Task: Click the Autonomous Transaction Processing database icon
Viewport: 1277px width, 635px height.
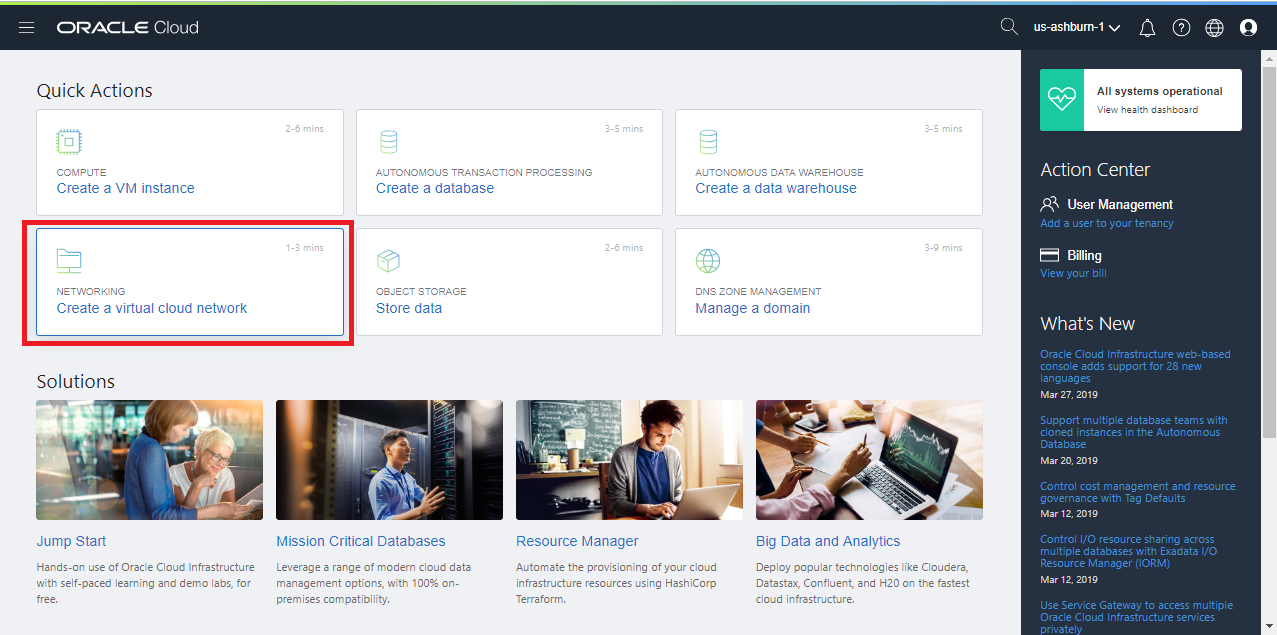Action: (388, 142)
